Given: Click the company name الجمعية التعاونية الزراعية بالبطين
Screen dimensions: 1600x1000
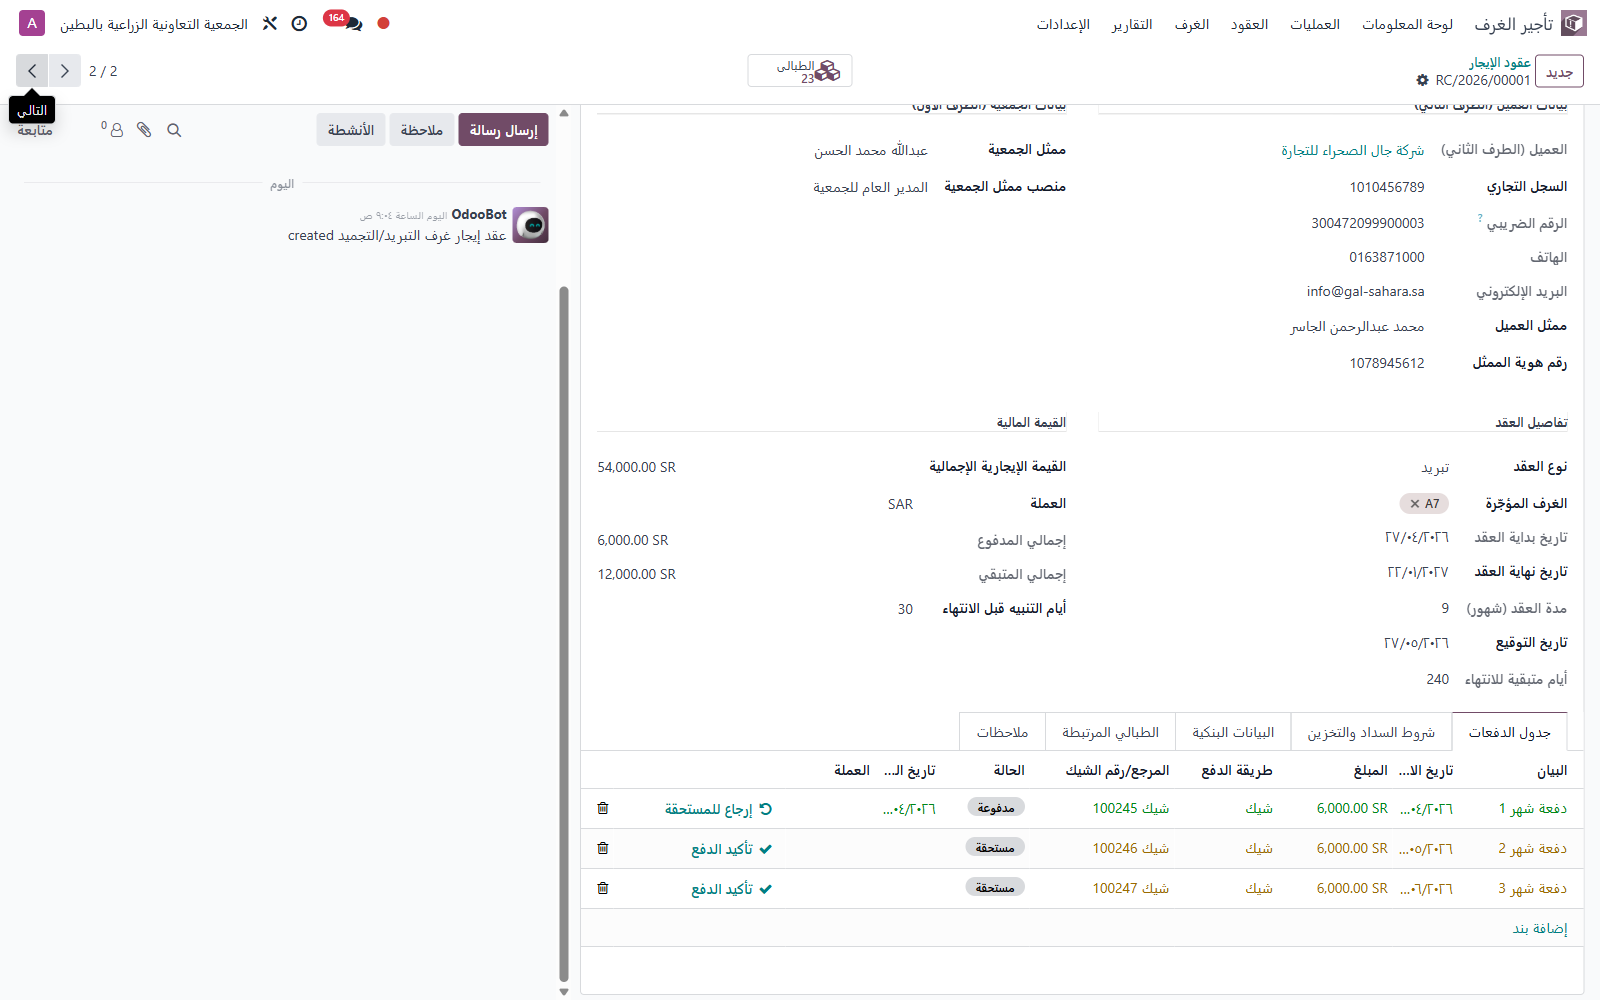Looking at the screenshot, I should (154, 24).
